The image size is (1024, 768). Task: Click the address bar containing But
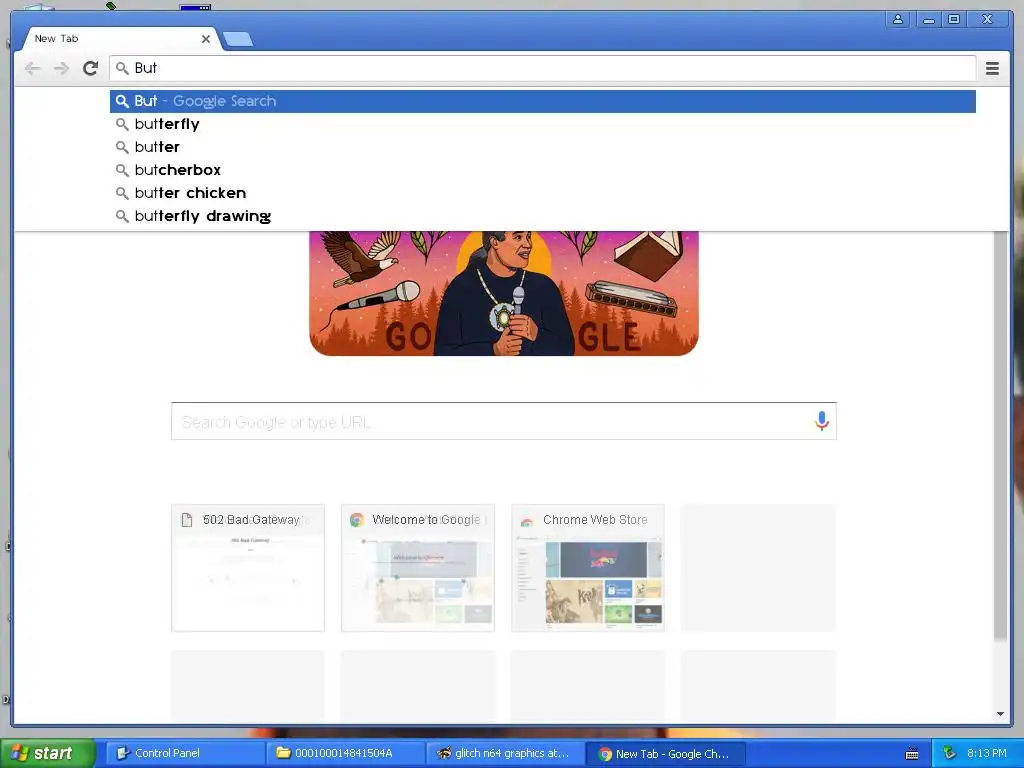tap(542, 68)
